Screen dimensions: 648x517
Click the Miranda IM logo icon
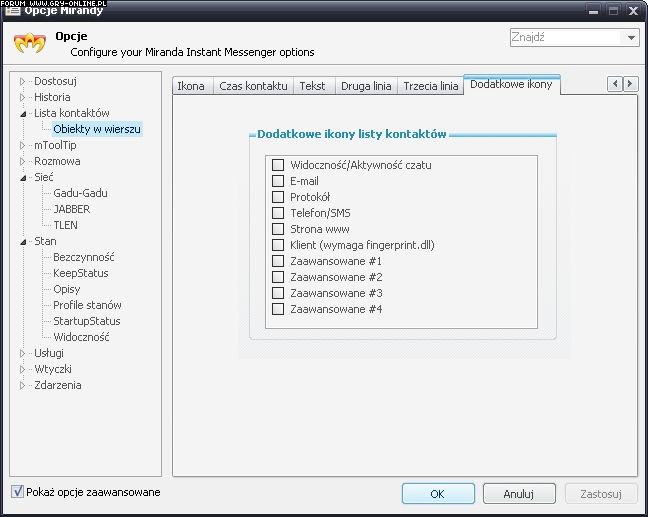(x=30, y=43)
